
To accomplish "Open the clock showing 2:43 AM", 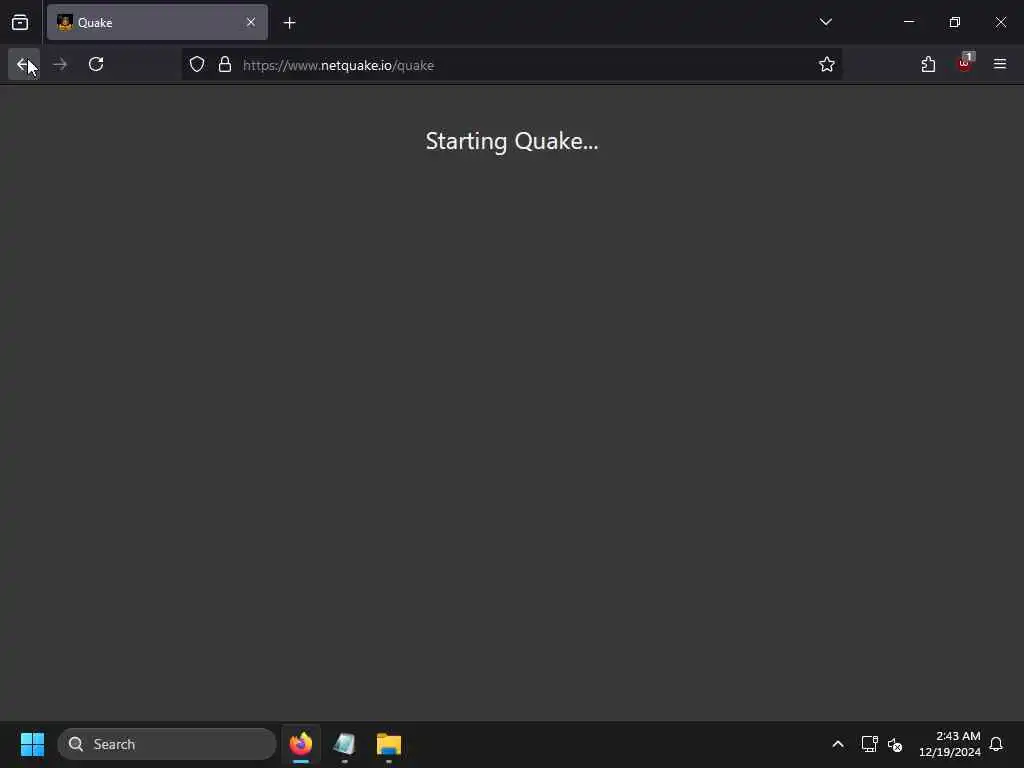I will click(950, 744).
